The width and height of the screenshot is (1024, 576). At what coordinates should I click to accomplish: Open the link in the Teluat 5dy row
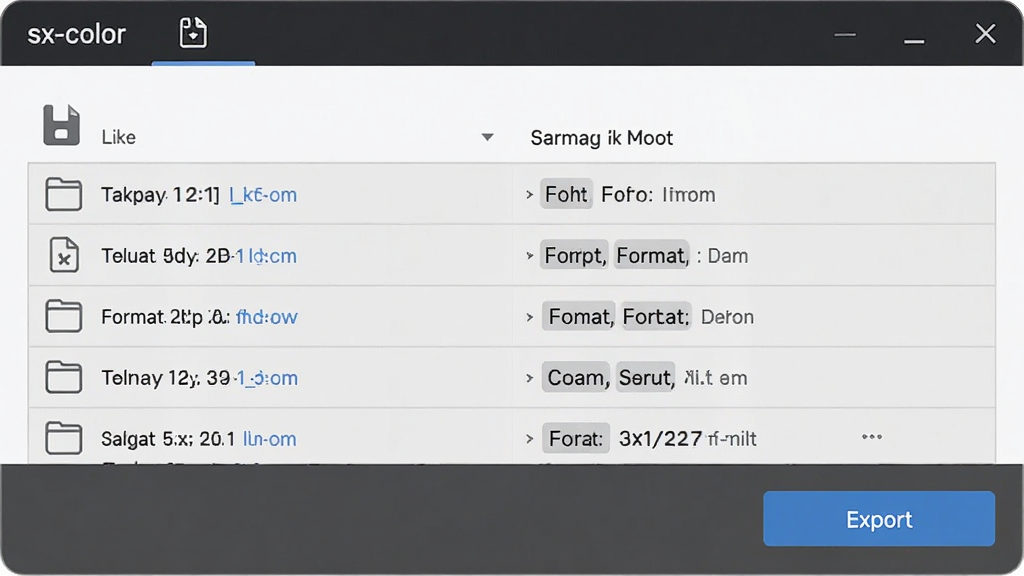pos(266,256)
